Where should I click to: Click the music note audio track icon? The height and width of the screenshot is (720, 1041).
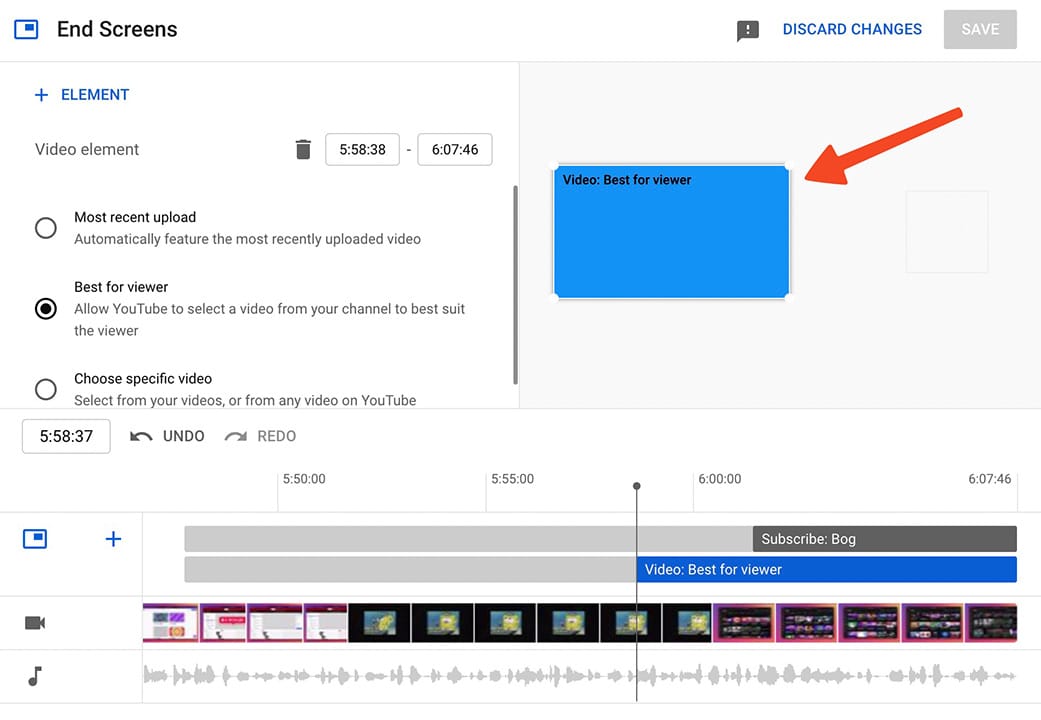34,676
